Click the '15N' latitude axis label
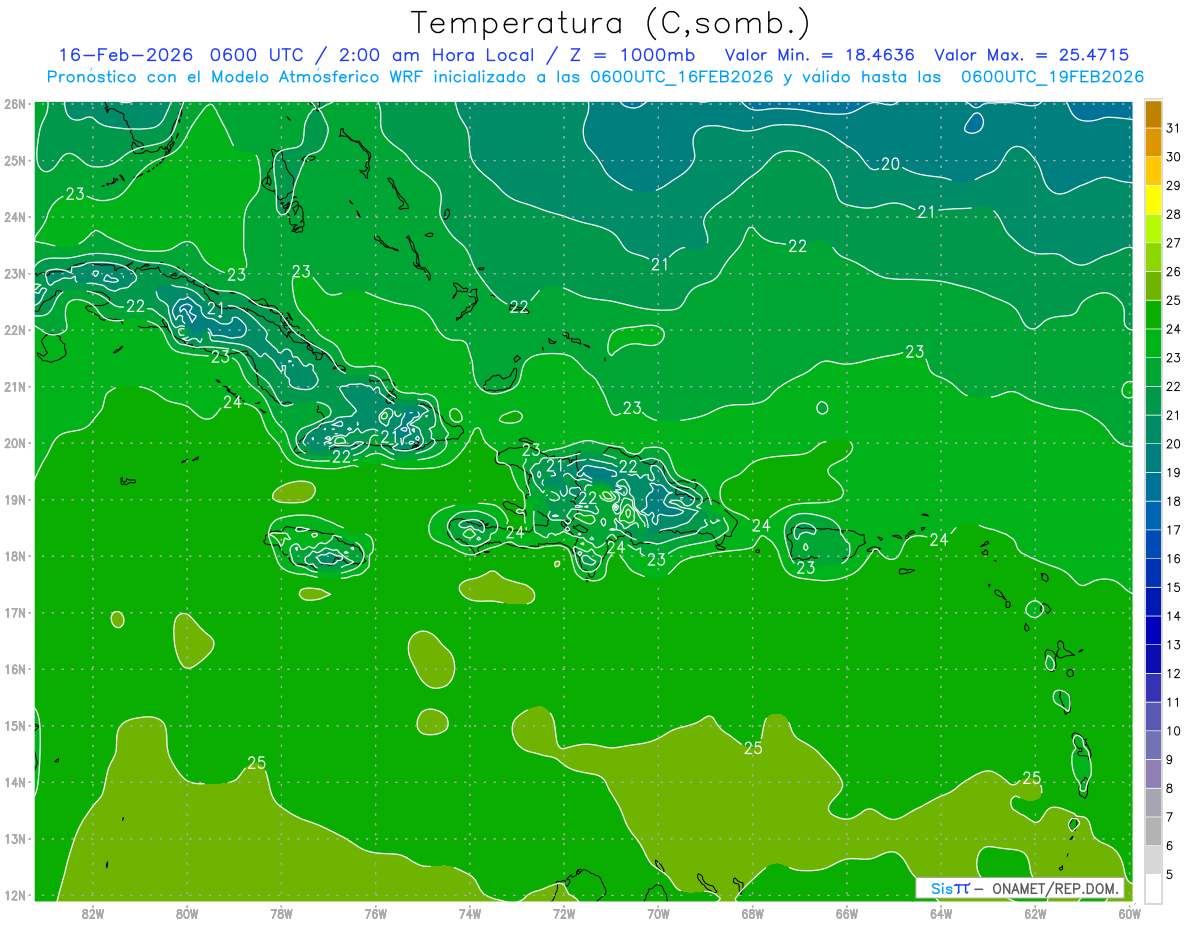Viewport: 1200px width, 927px height. [15, 726]
